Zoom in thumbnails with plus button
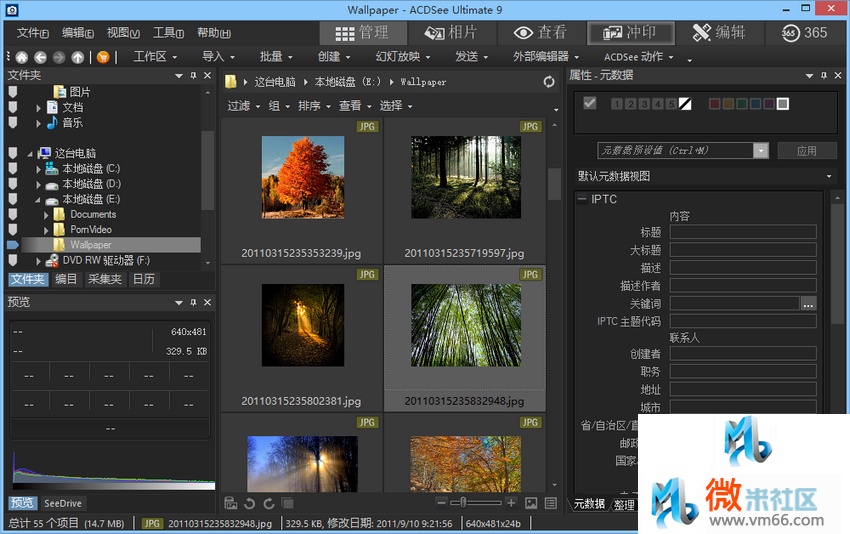Screen dimensions: 850x534 click(x=511, y=503)
